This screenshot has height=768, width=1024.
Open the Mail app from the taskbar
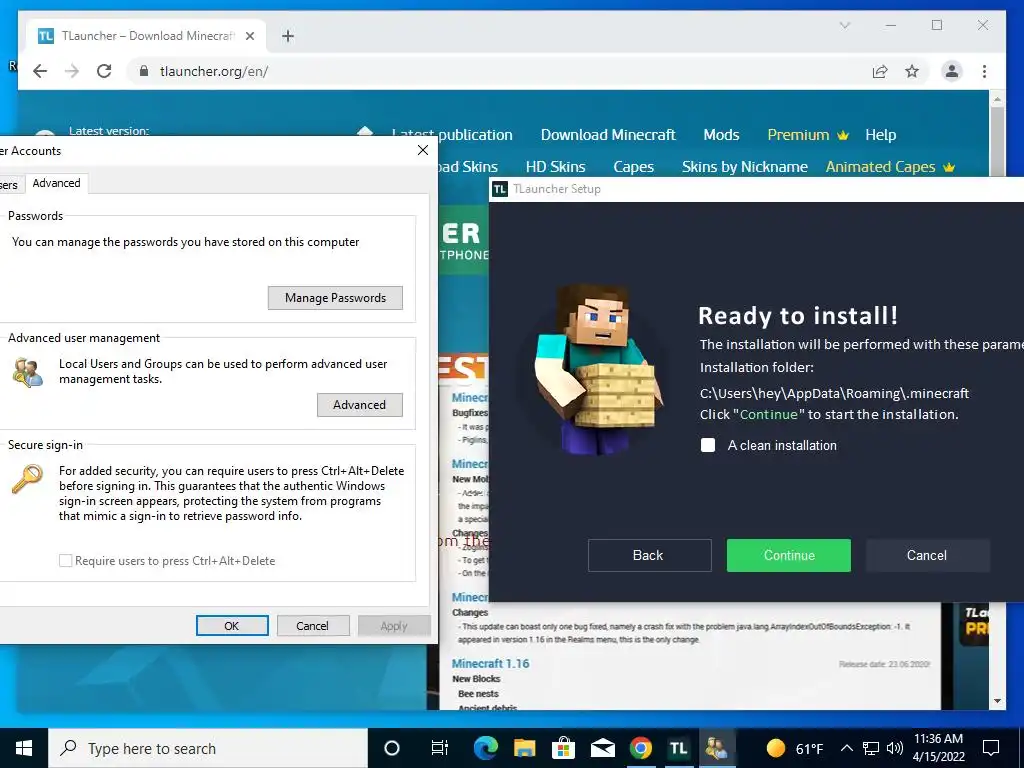click(602, 748)
